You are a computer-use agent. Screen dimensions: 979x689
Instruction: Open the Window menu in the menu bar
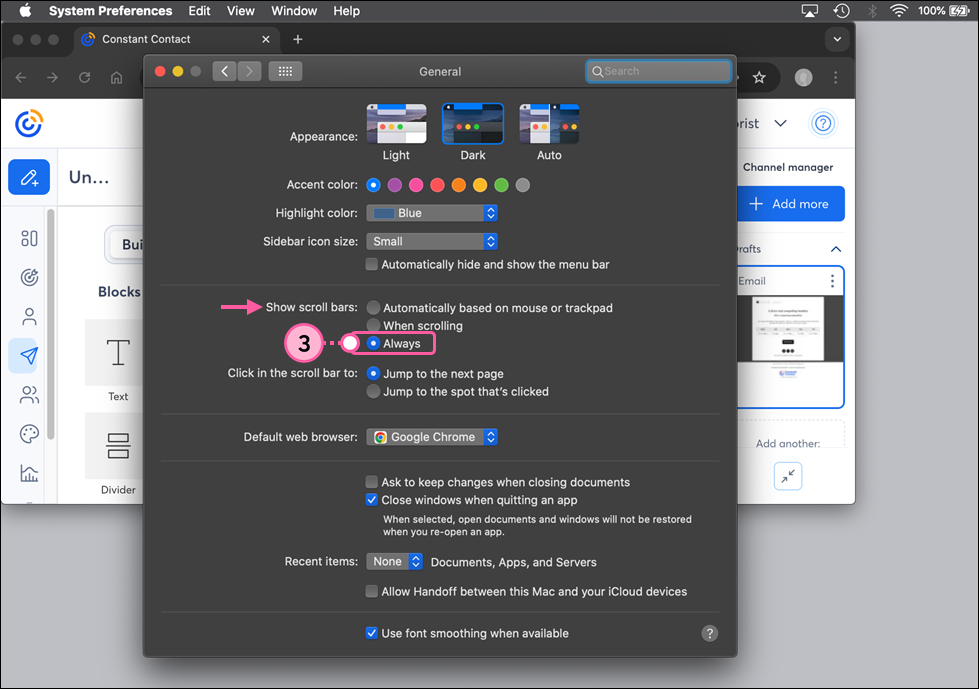(x=293, y=11)
